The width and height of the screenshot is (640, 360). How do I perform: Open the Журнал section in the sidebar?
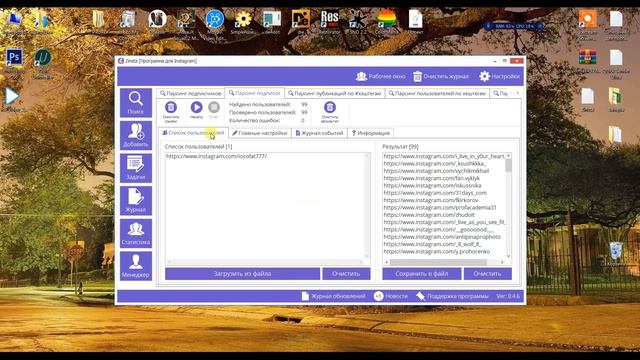pos(136,201)
